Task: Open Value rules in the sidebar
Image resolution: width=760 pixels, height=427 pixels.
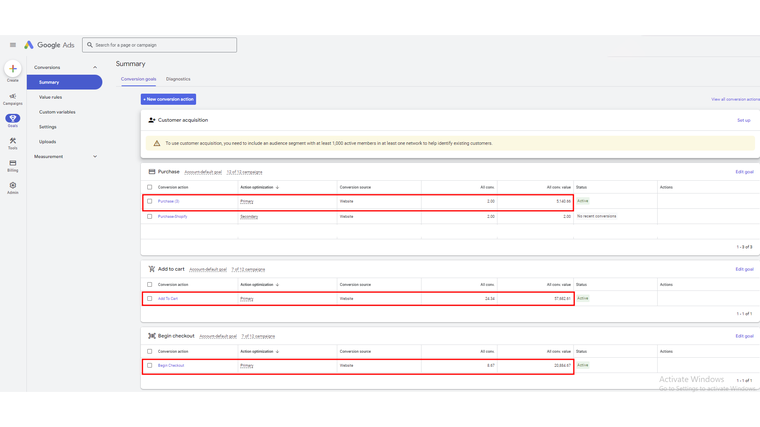Action: 50,97
